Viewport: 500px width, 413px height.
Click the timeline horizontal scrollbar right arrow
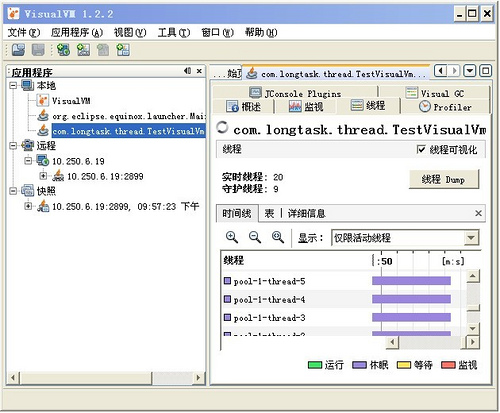pos(473,342)
